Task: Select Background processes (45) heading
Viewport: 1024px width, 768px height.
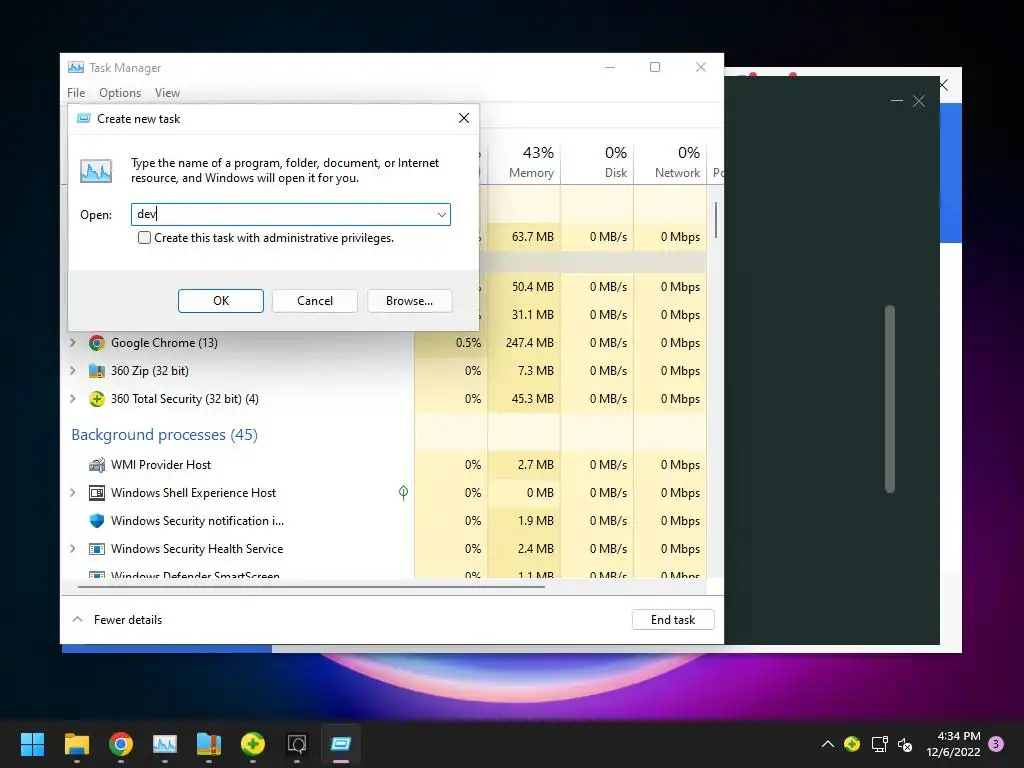Action: tap(165, 435)
